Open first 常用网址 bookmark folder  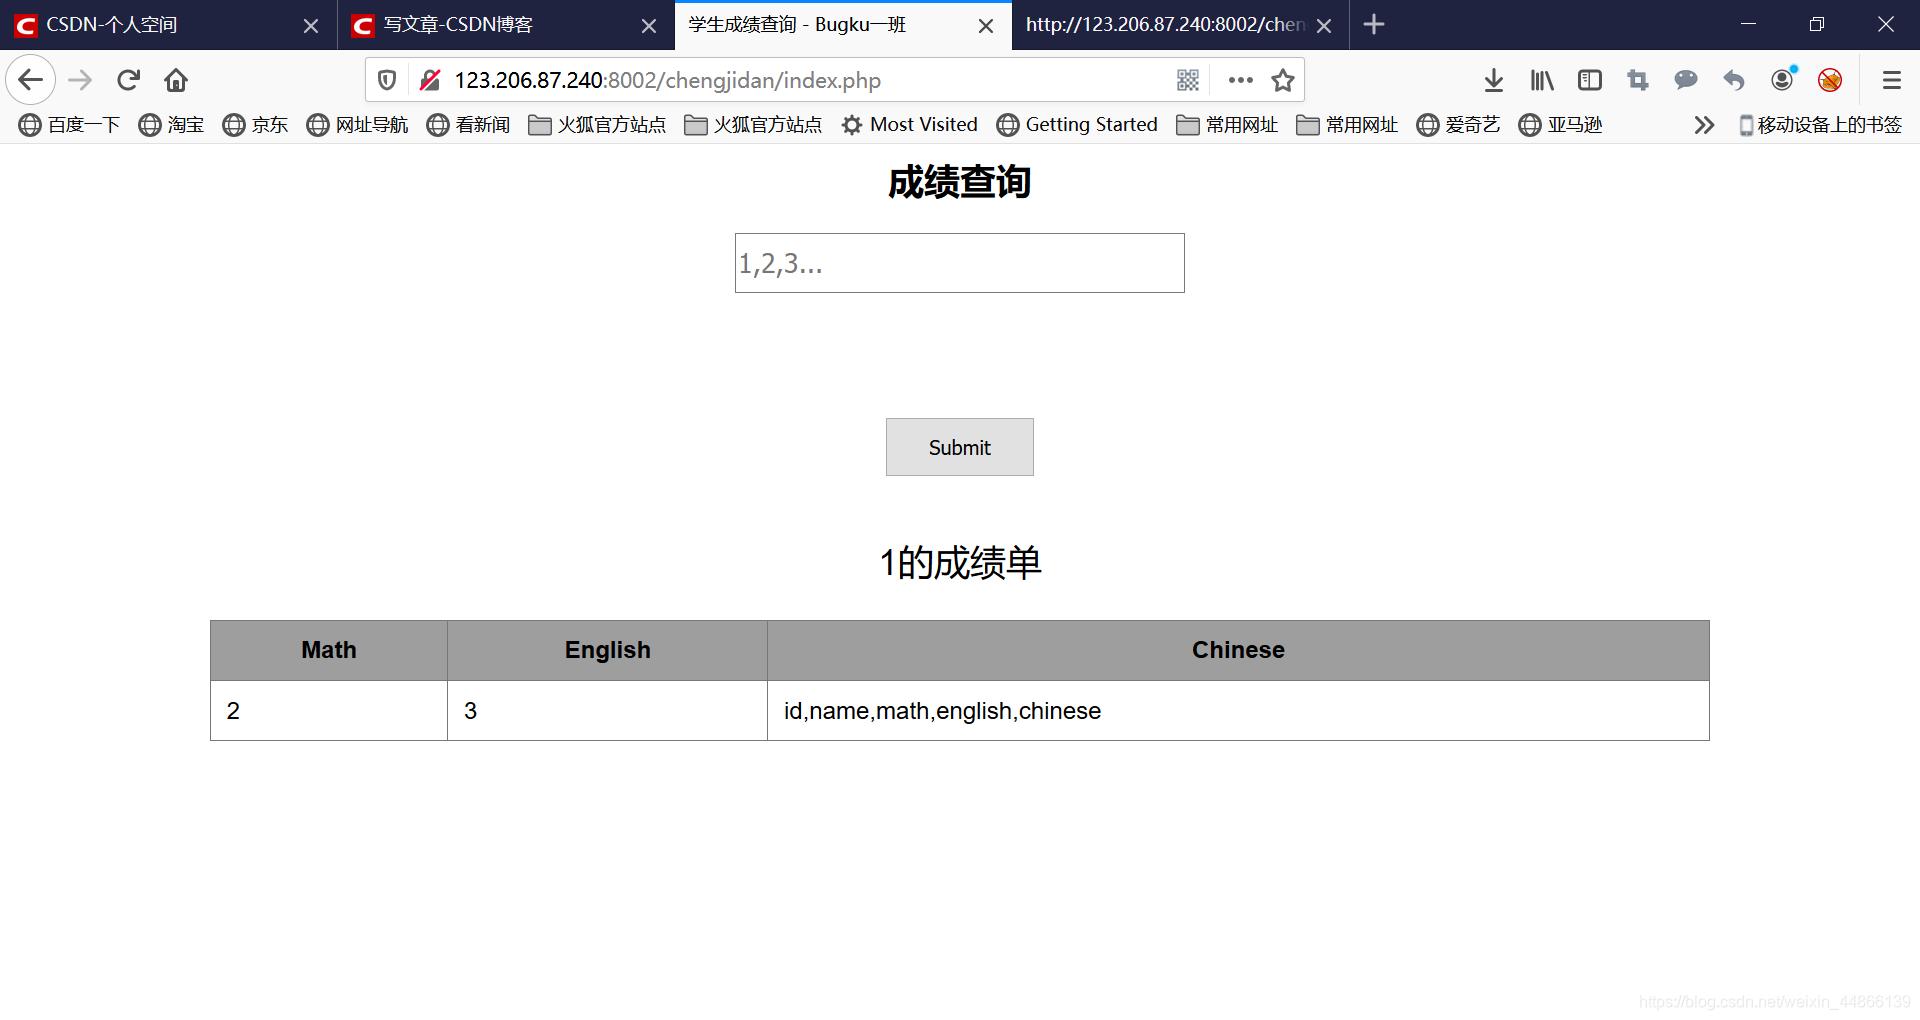[1227, 125]
